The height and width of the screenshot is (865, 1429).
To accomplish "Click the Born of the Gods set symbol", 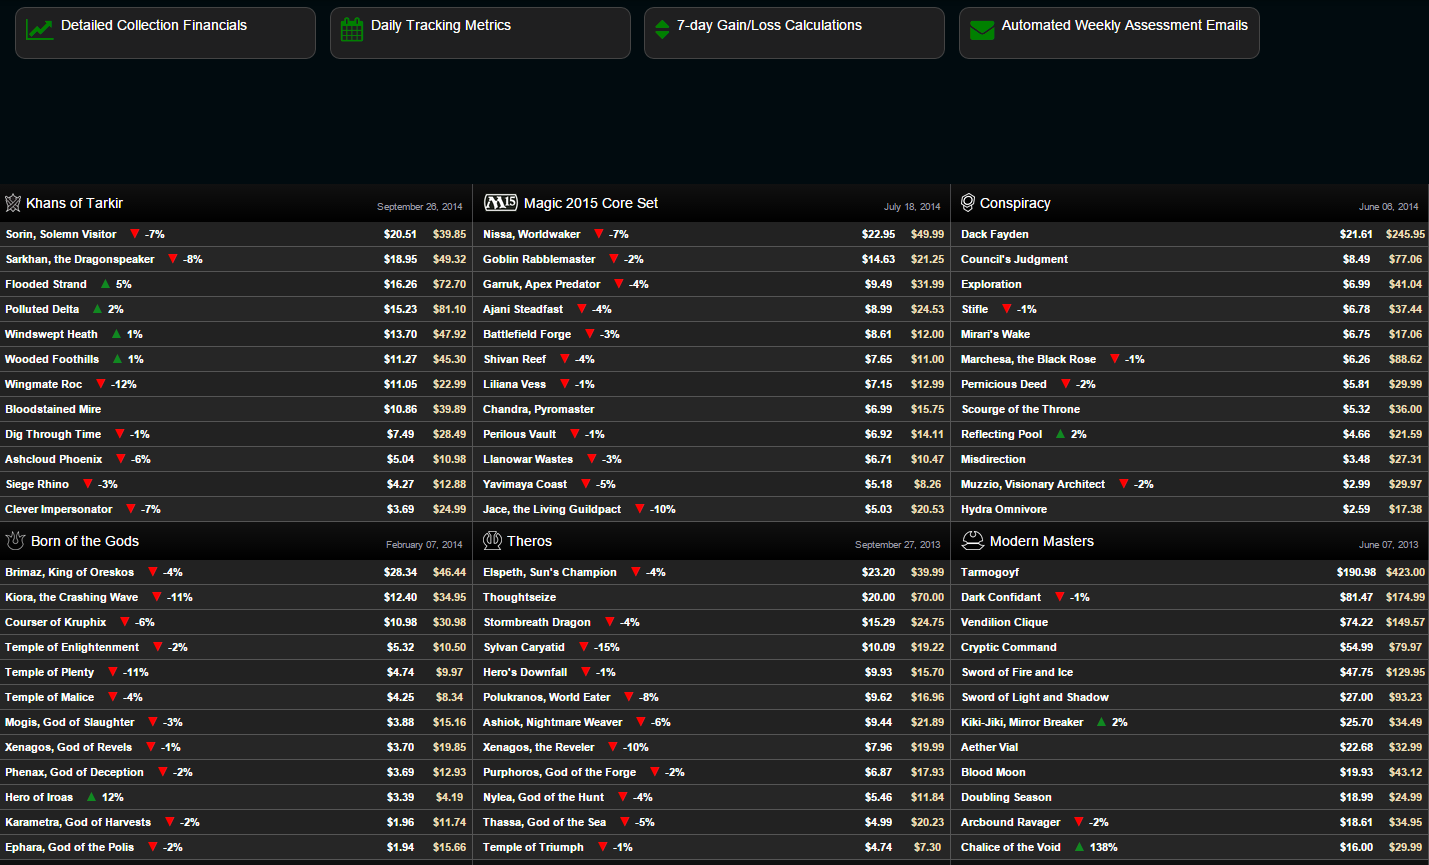I will tap(15, 541).
